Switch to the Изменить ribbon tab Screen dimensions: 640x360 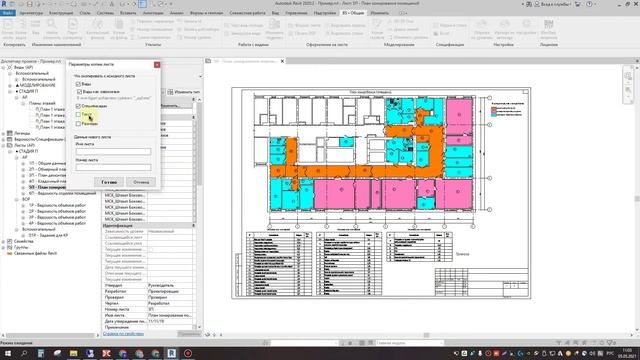(x=380, y=13)
